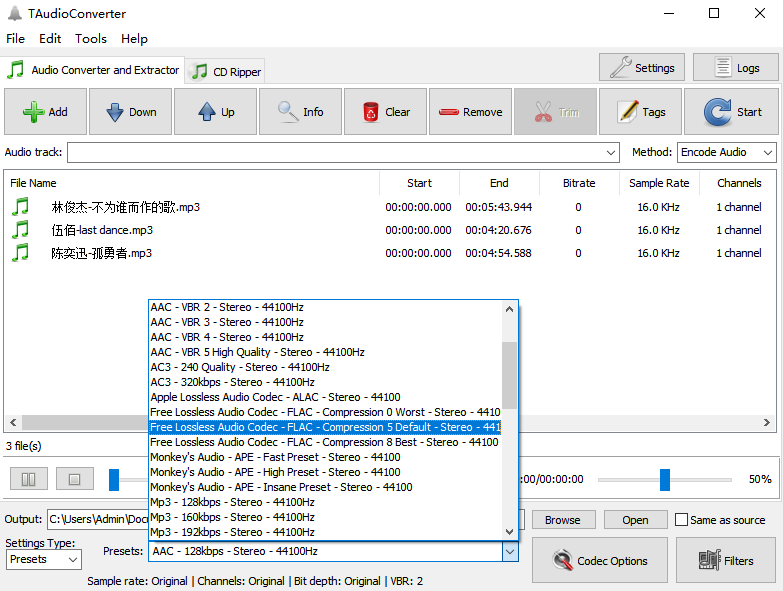Click the preset list scrollbar thumb

[x=509, y=375]
